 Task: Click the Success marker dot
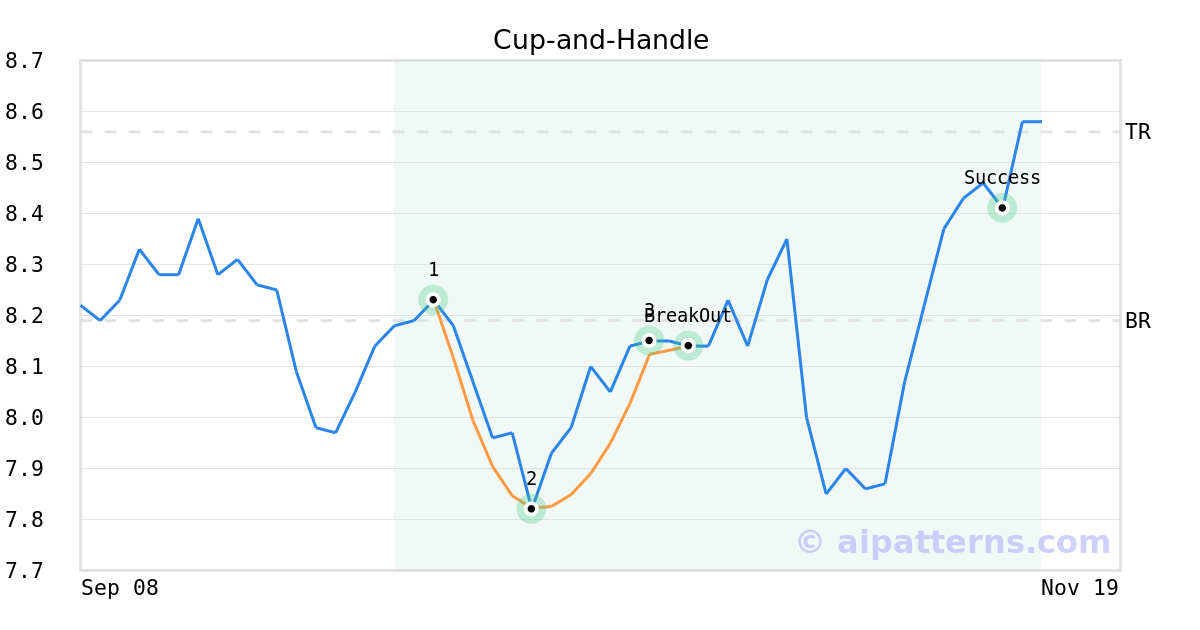click(1002, 208)
